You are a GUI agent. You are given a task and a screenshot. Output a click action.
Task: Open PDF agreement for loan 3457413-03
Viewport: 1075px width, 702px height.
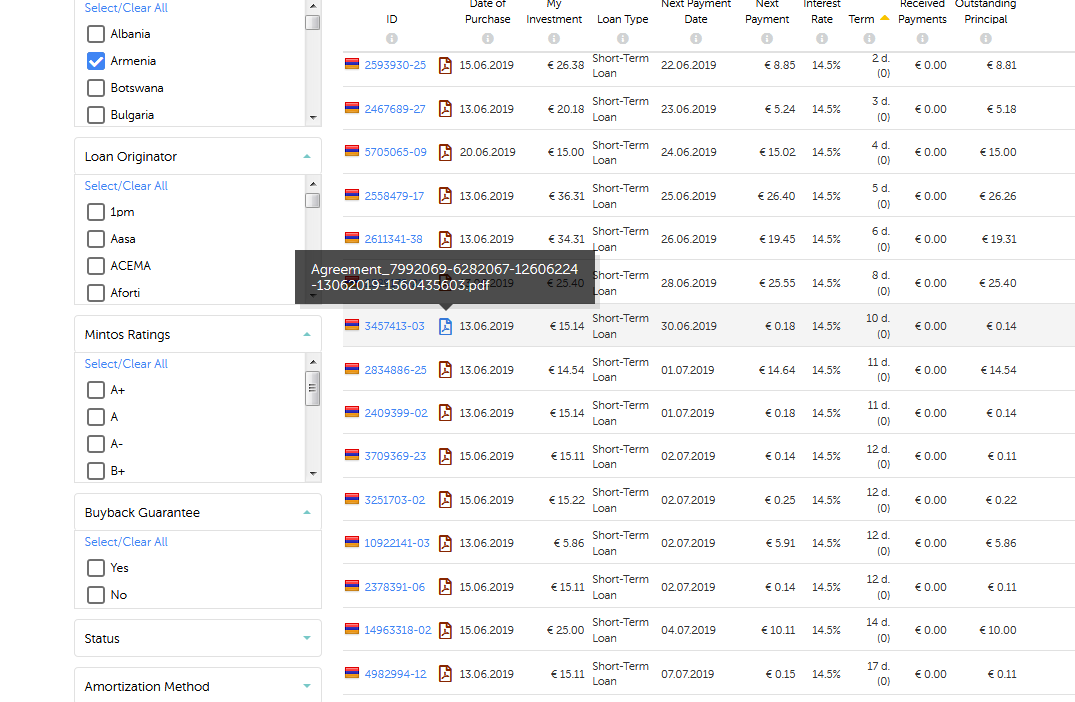click(x=446, y=326)
